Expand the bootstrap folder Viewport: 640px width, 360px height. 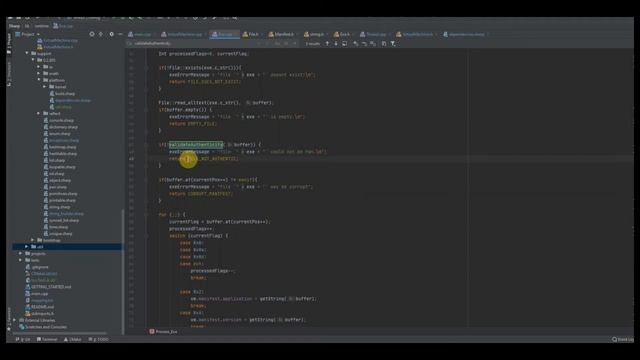[x=33, y=240]
